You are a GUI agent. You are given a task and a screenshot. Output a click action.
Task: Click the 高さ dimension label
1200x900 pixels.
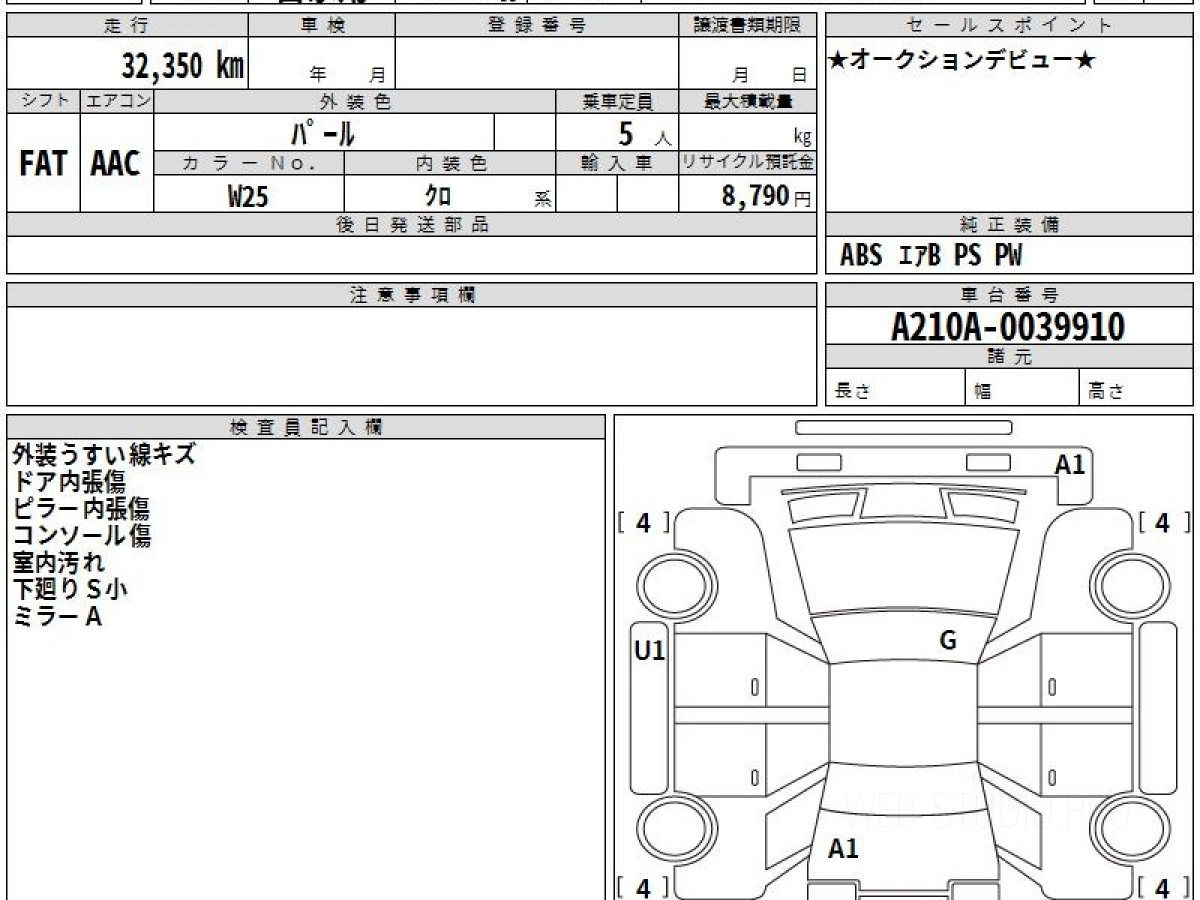pos(1107,392)
